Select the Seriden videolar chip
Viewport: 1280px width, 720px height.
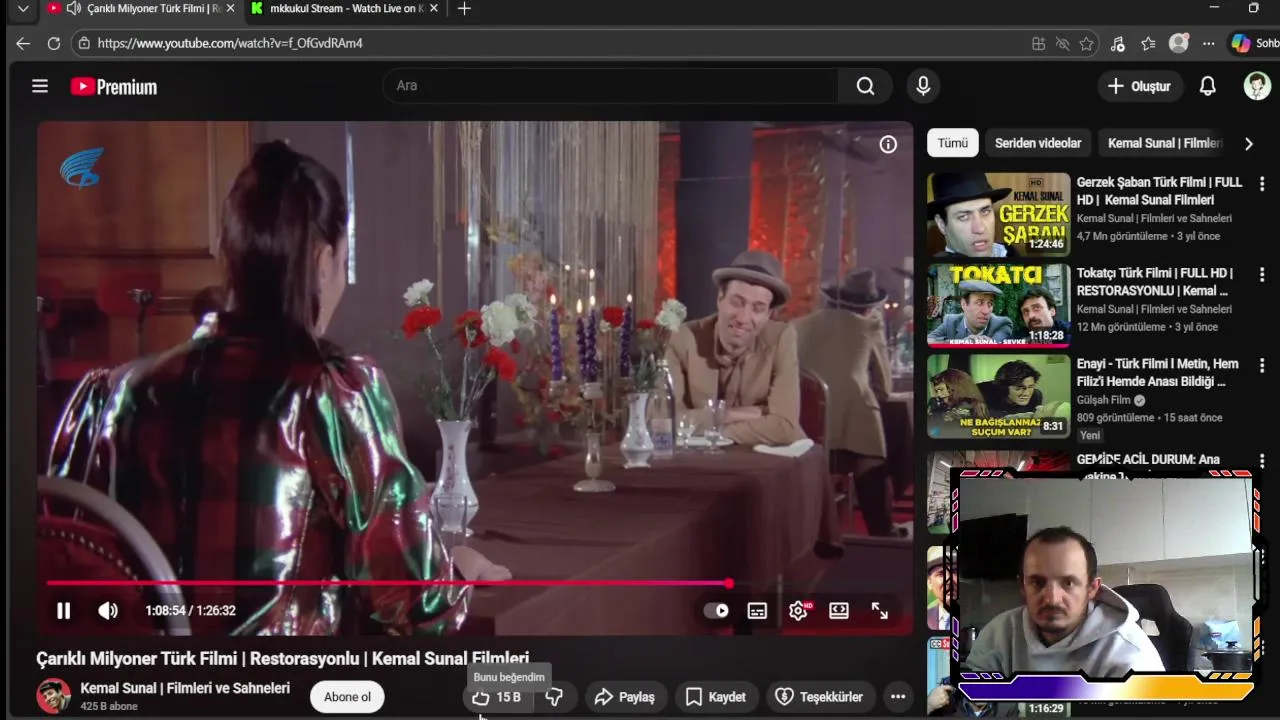pyautogui.click(x=1038, y=143)
